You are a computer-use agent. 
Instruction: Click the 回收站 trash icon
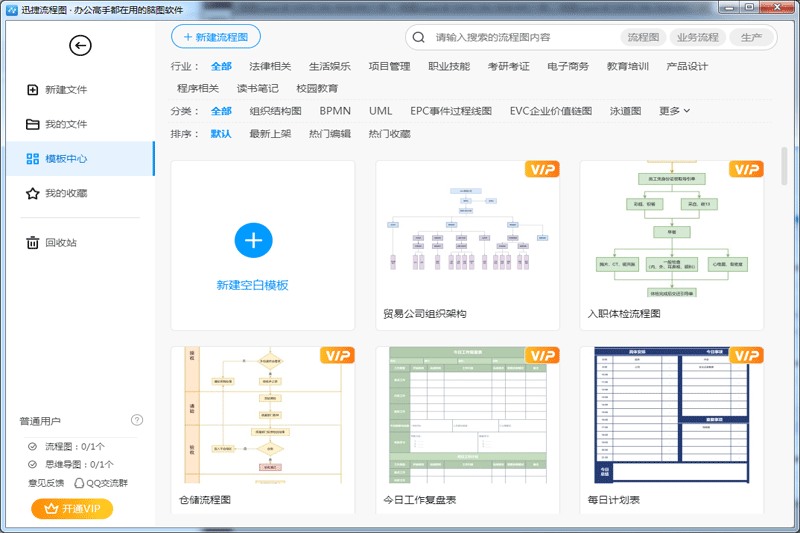32,242
